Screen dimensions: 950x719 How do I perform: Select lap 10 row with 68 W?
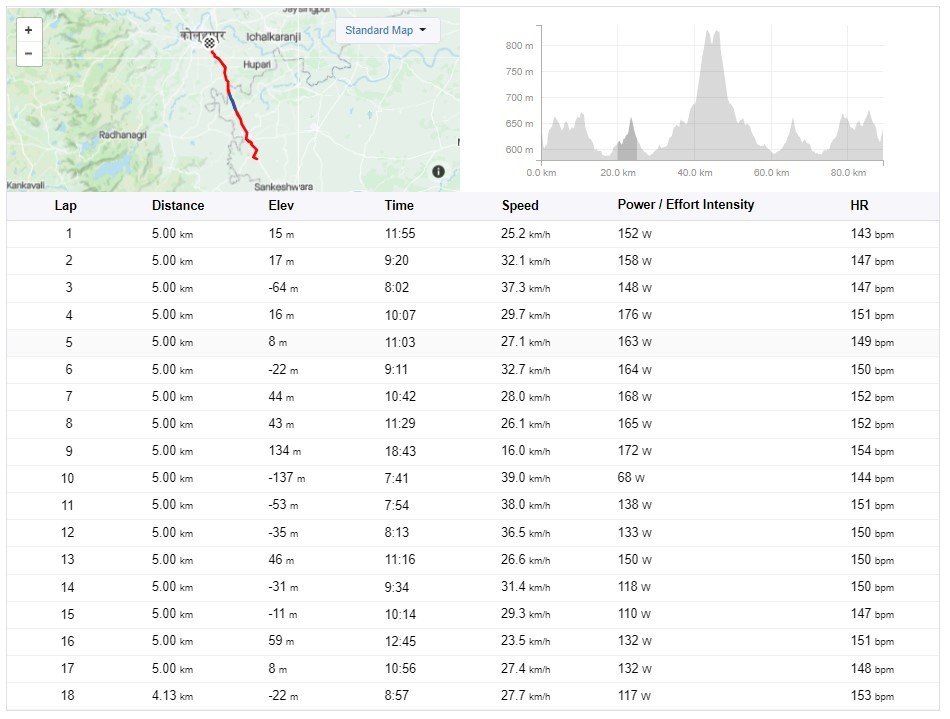click(474, 478)
